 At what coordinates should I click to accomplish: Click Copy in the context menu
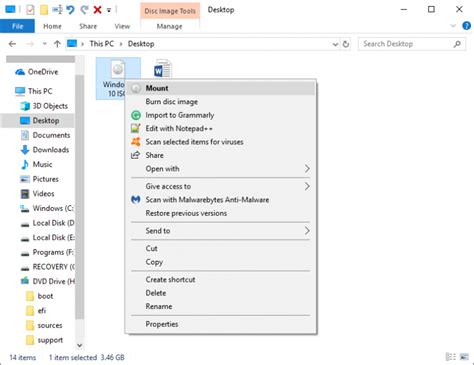coord(220,262)
